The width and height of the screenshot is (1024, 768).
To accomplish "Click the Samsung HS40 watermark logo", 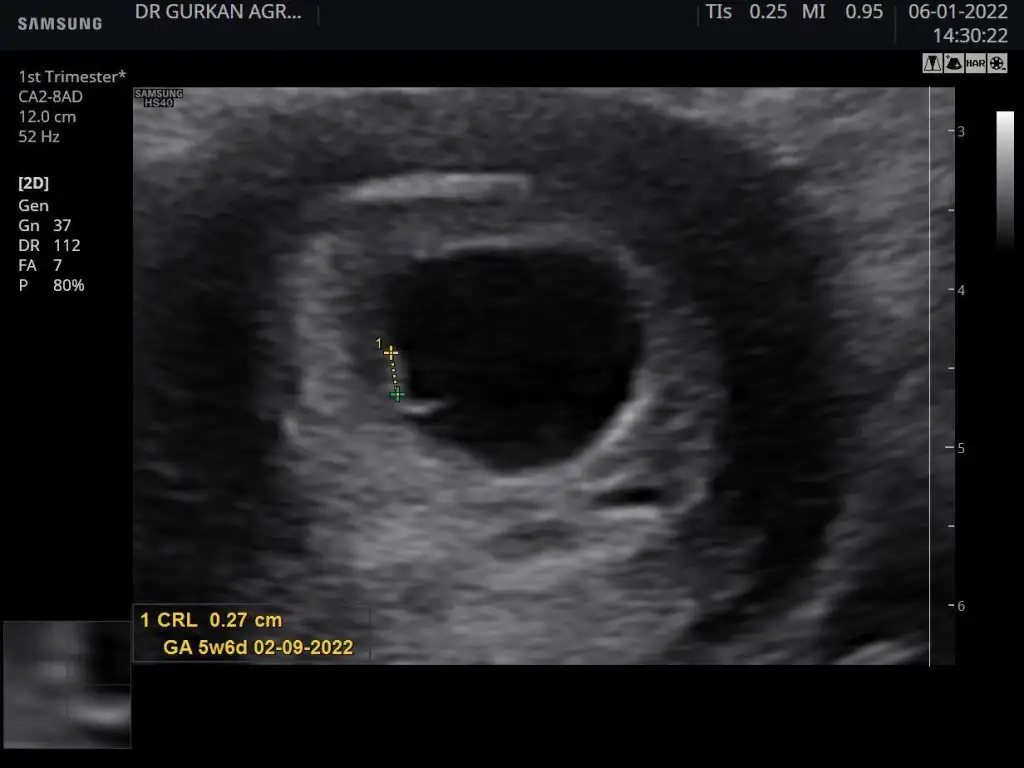I will click(158, 97).
